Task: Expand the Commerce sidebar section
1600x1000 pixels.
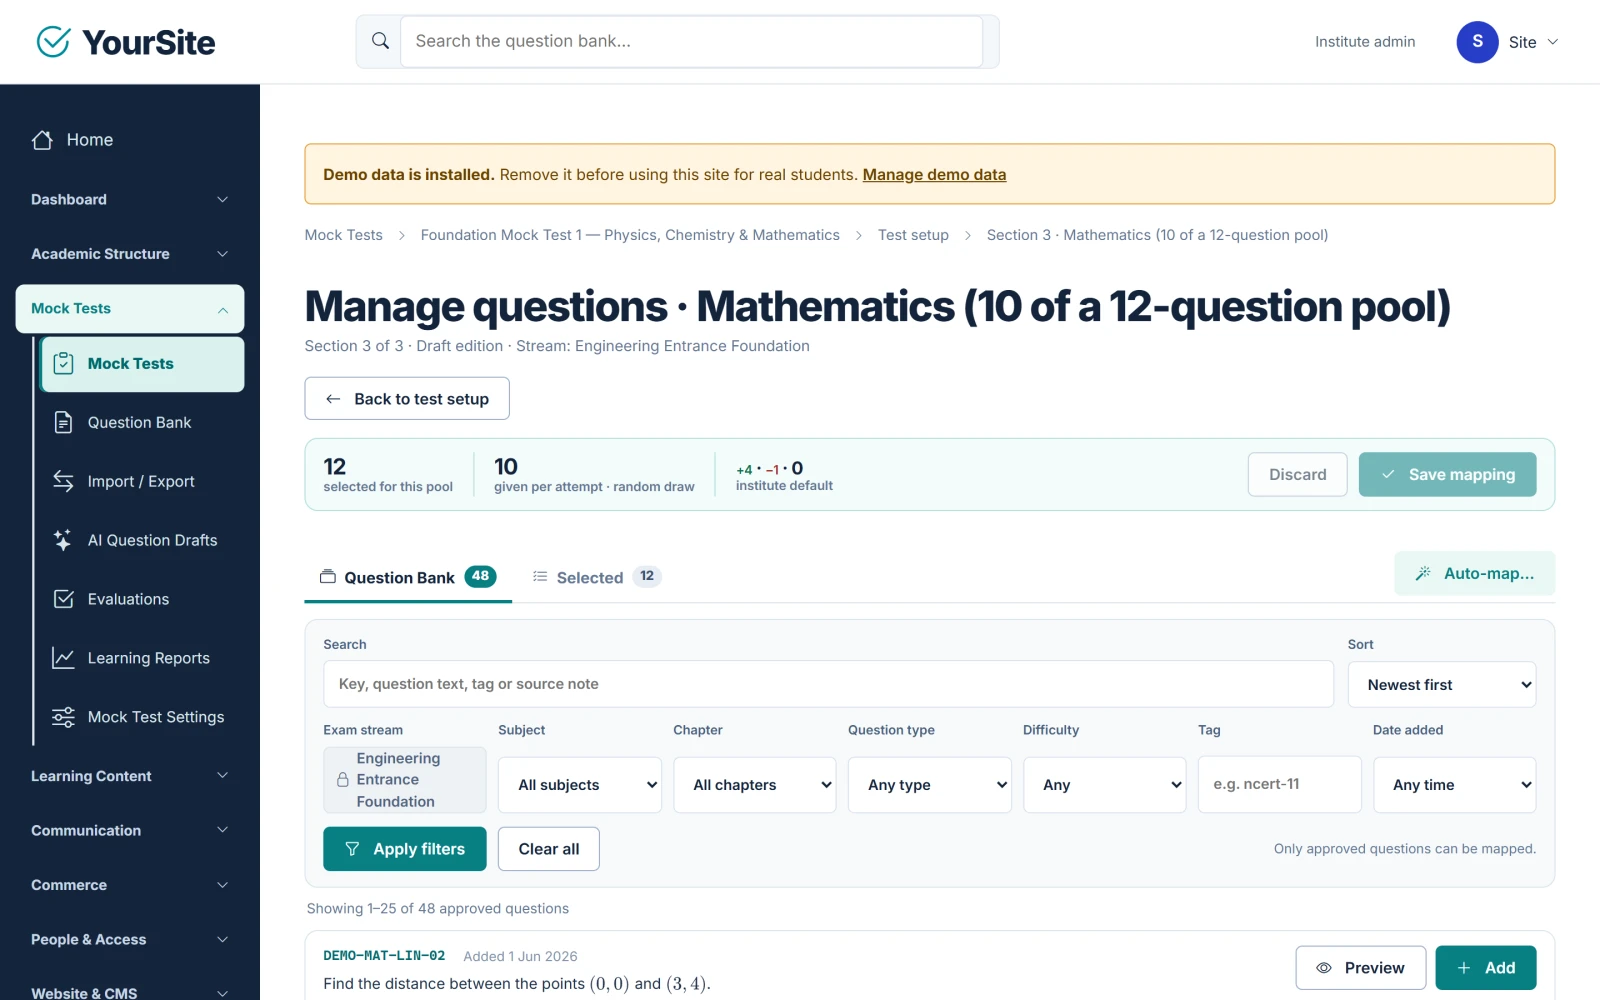Action: click(130, 885)
